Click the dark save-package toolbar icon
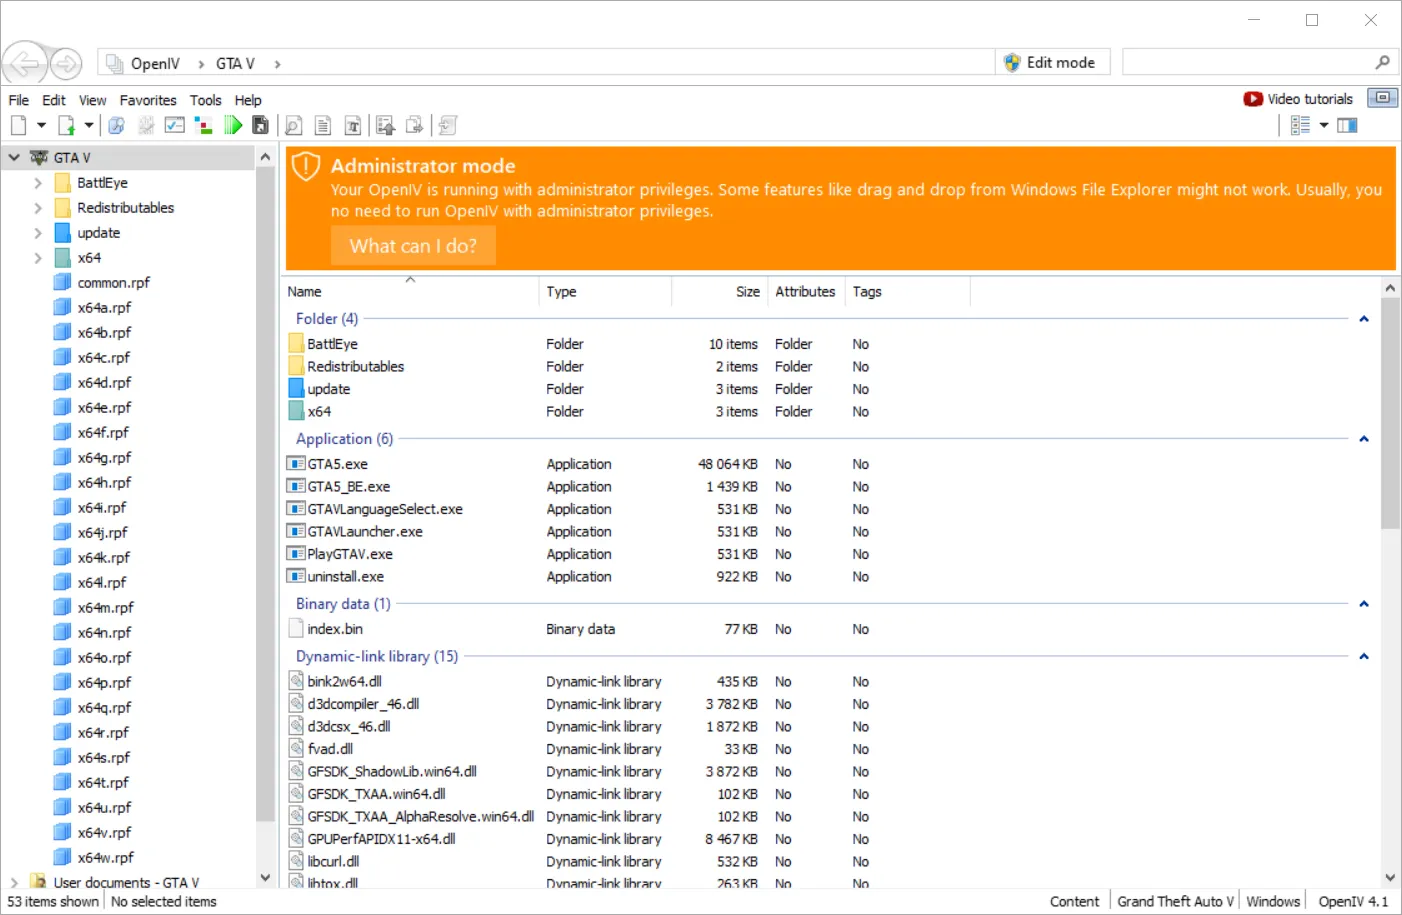The image size is (1402, 915). [x=260, y=125]
